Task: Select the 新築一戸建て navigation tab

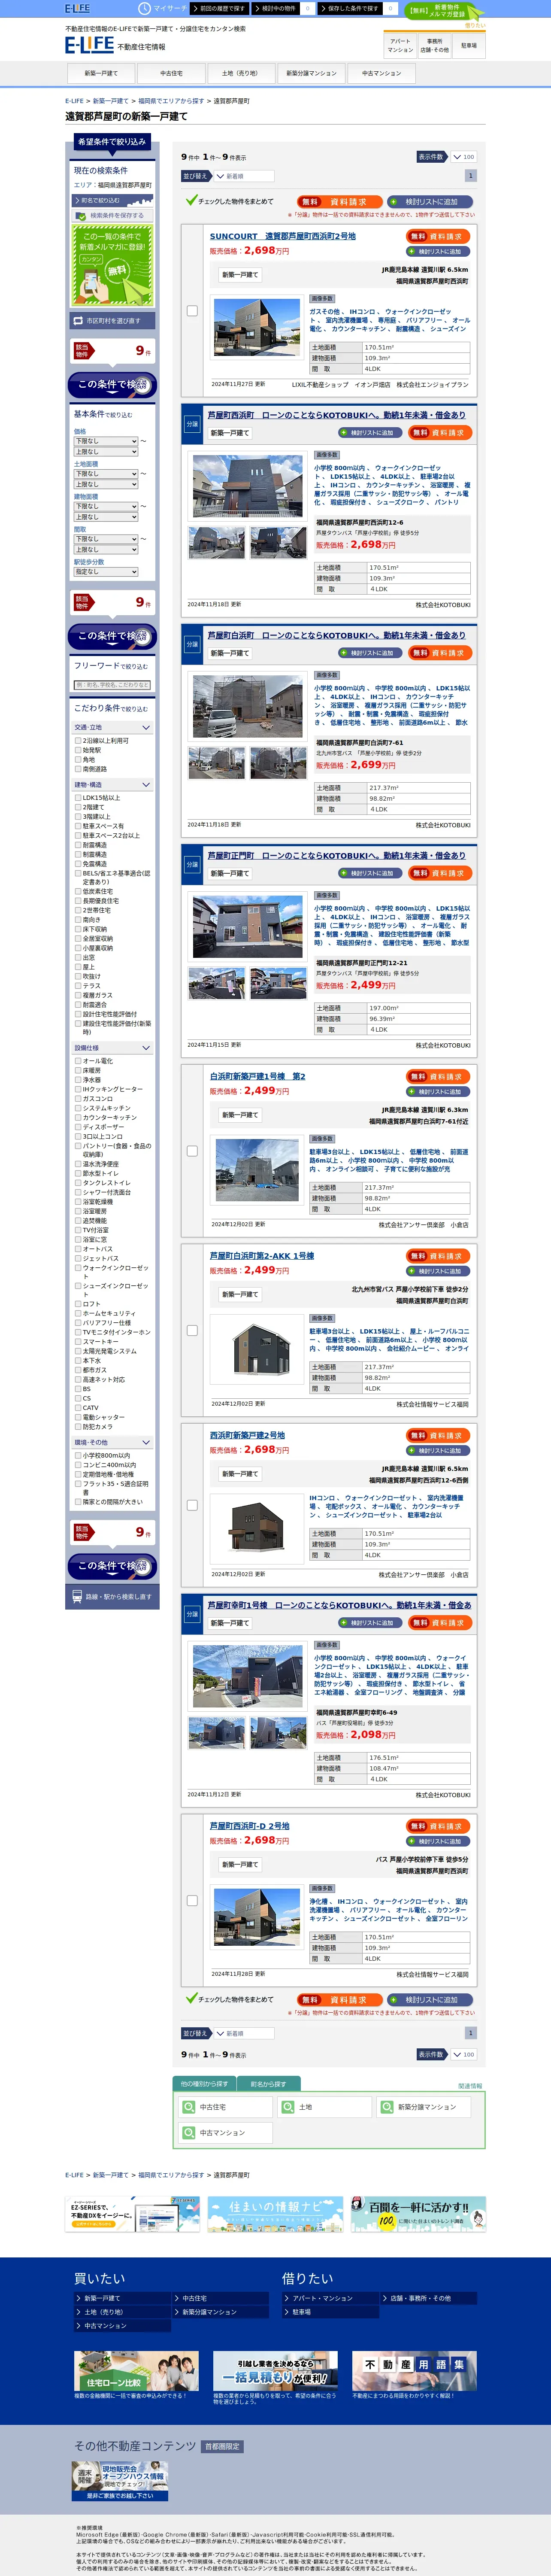Action: (x=101, y=73)
